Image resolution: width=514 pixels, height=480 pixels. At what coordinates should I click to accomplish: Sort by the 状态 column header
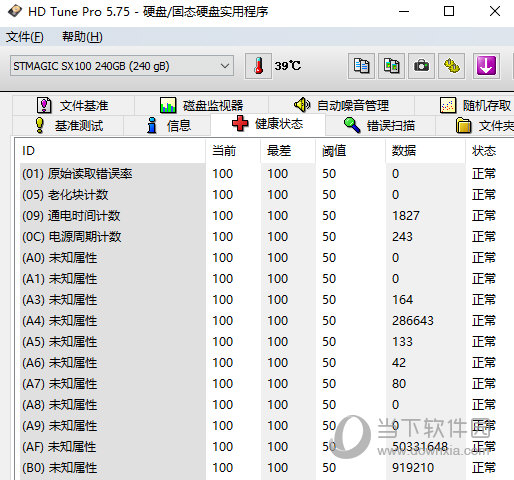(490, 151)
